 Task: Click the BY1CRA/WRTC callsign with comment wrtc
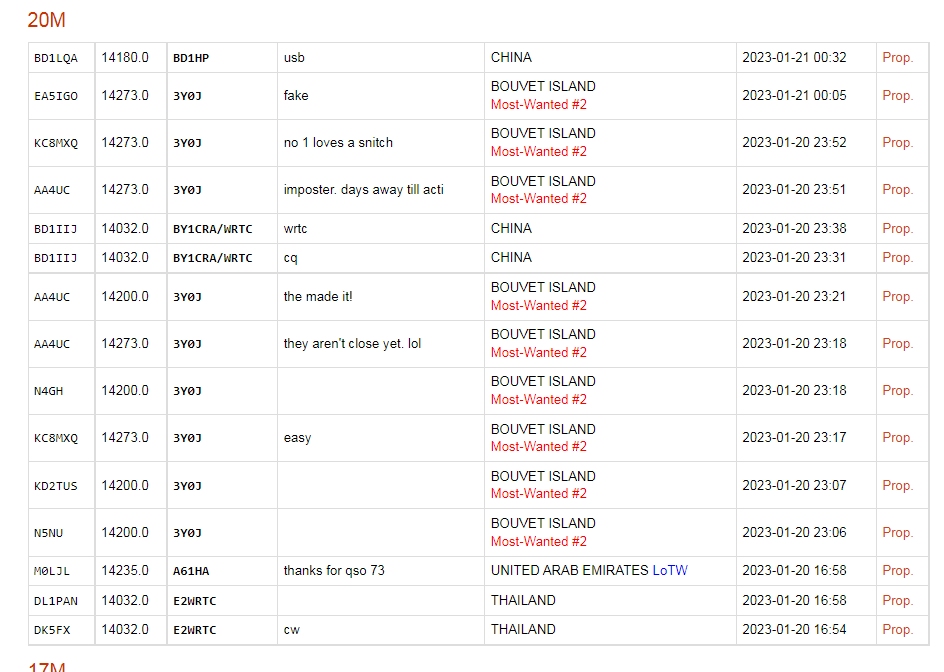point(212,229)
